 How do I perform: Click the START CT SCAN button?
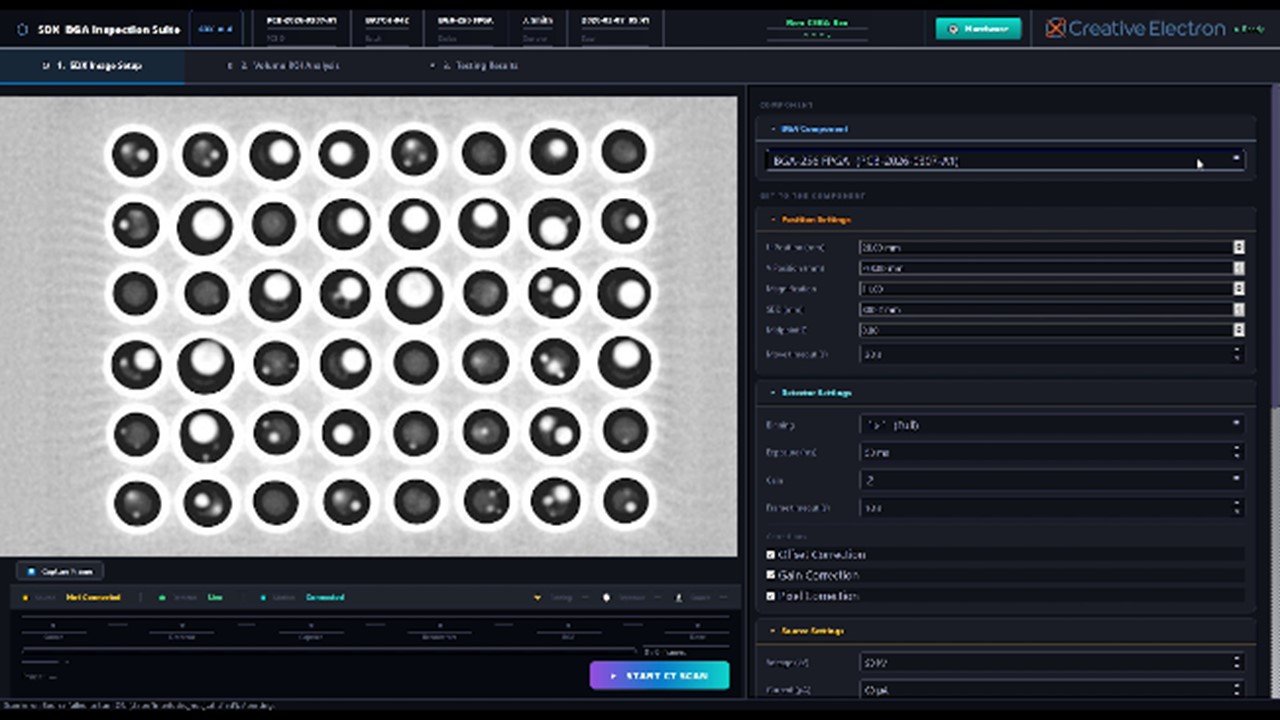[x=659, y=675]
